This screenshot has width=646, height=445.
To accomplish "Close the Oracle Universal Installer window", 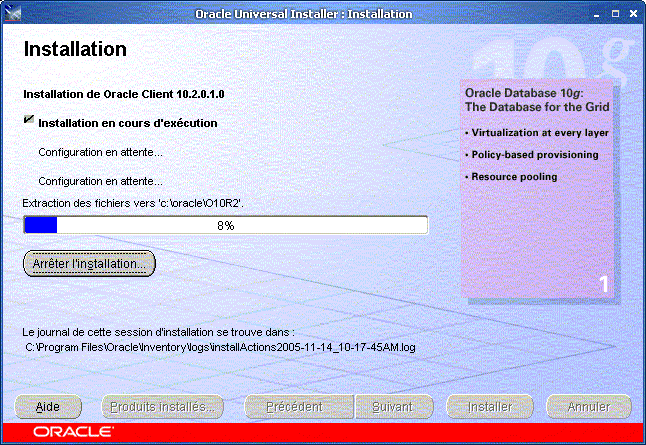I will 632,13.
